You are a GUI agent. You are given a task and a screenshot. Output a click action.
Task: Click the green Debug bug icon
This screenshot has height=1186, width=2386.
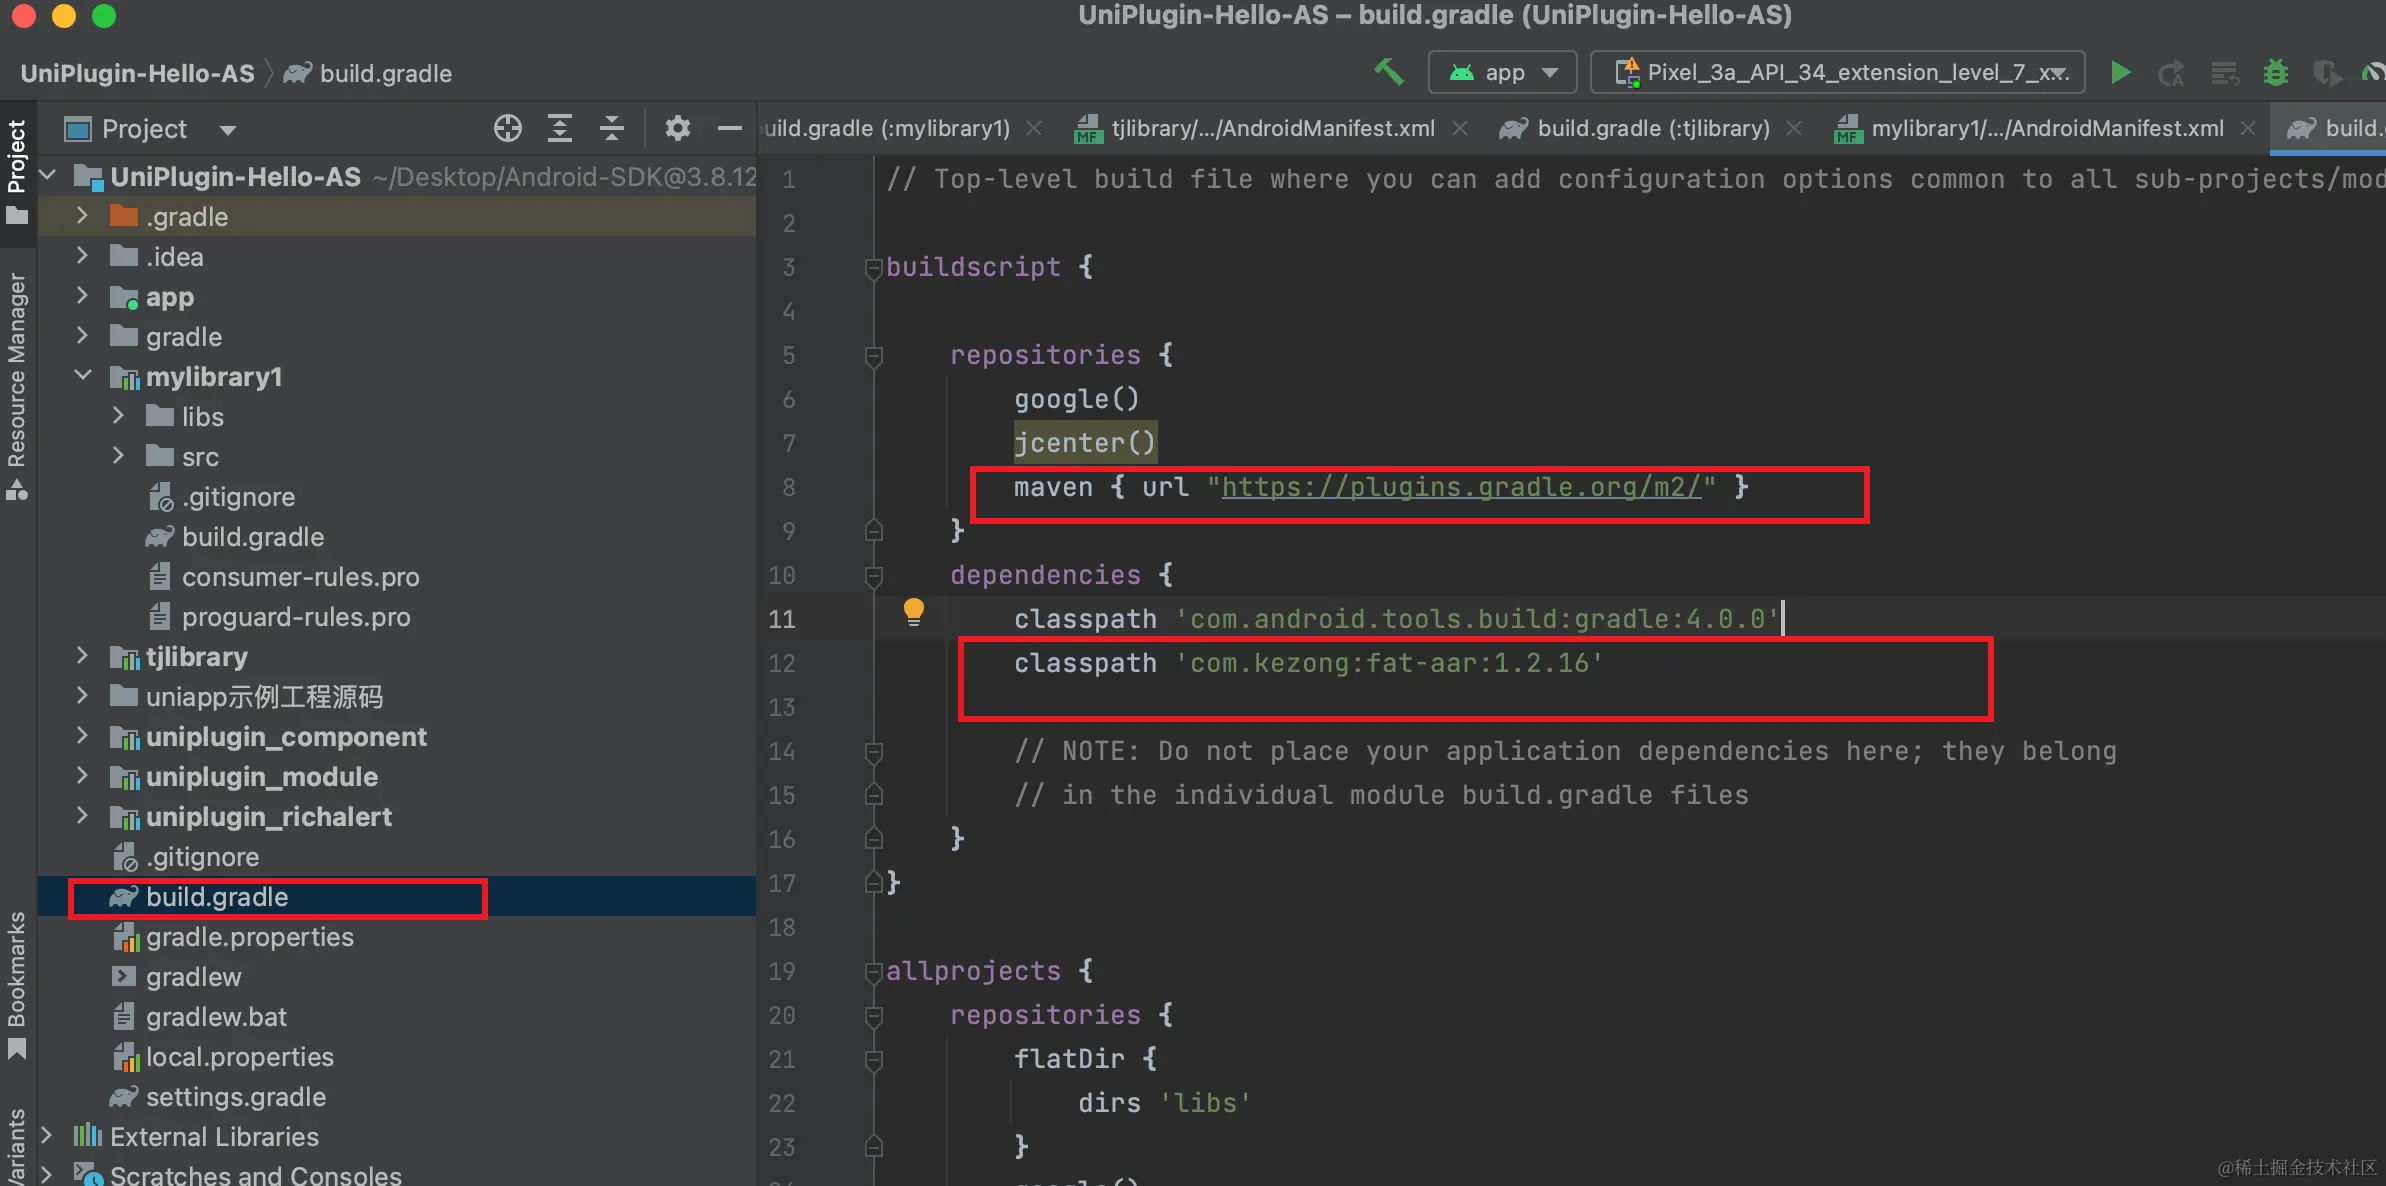point(2276,72)
